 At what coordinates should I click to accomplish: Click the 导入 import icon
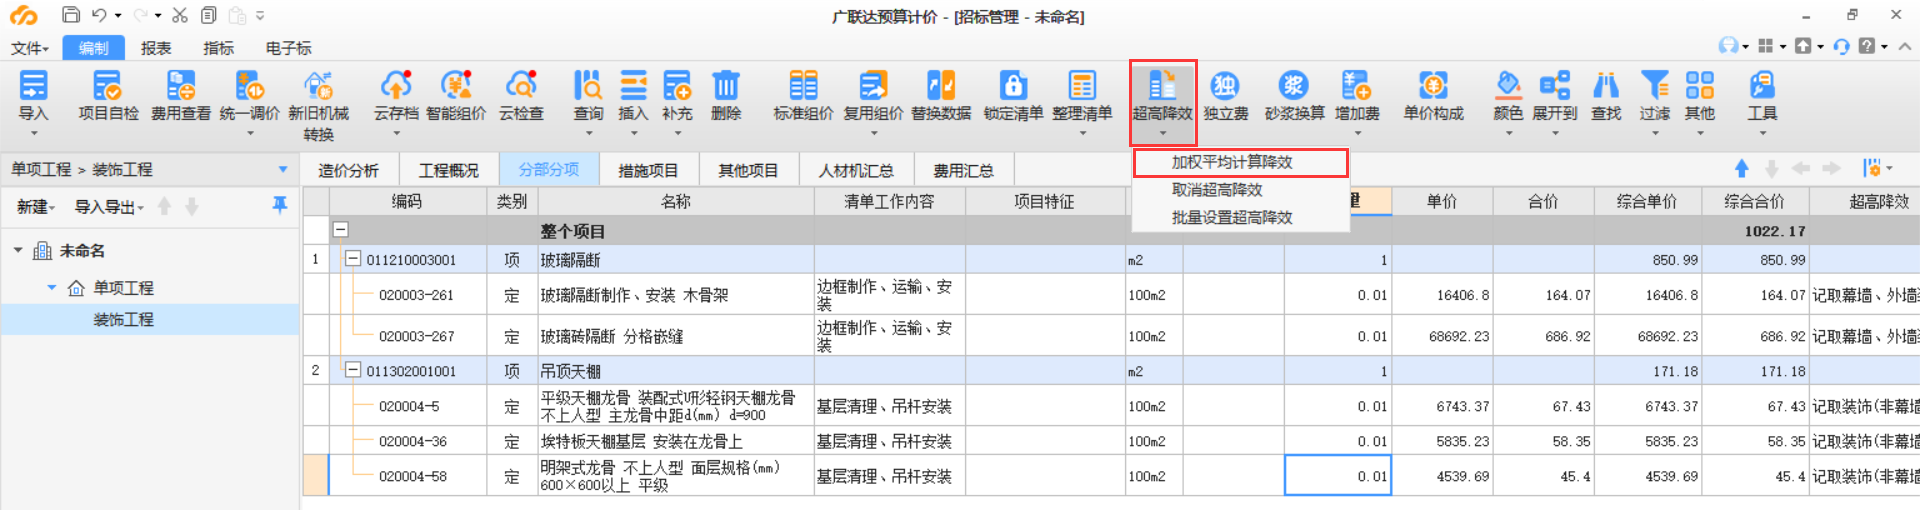coord(33,87)
